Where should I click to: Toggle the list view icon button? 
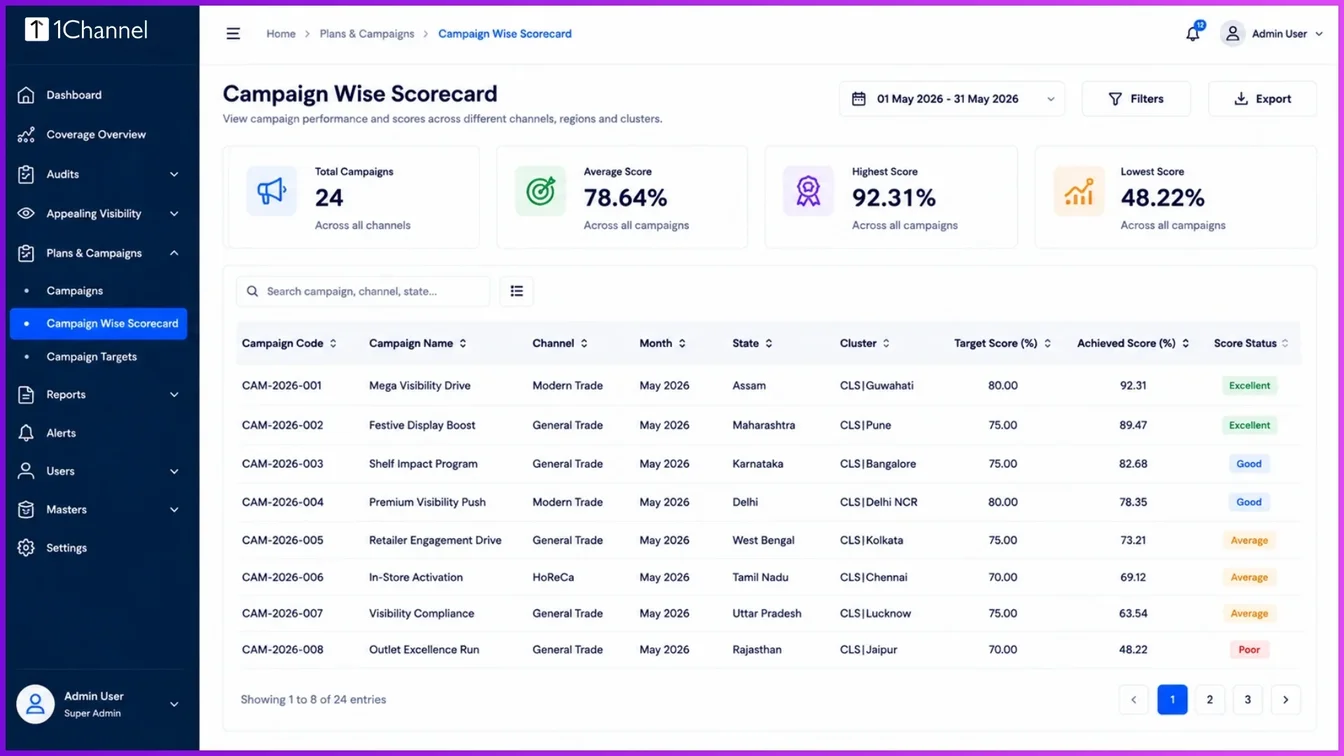(x=517, y=291)
